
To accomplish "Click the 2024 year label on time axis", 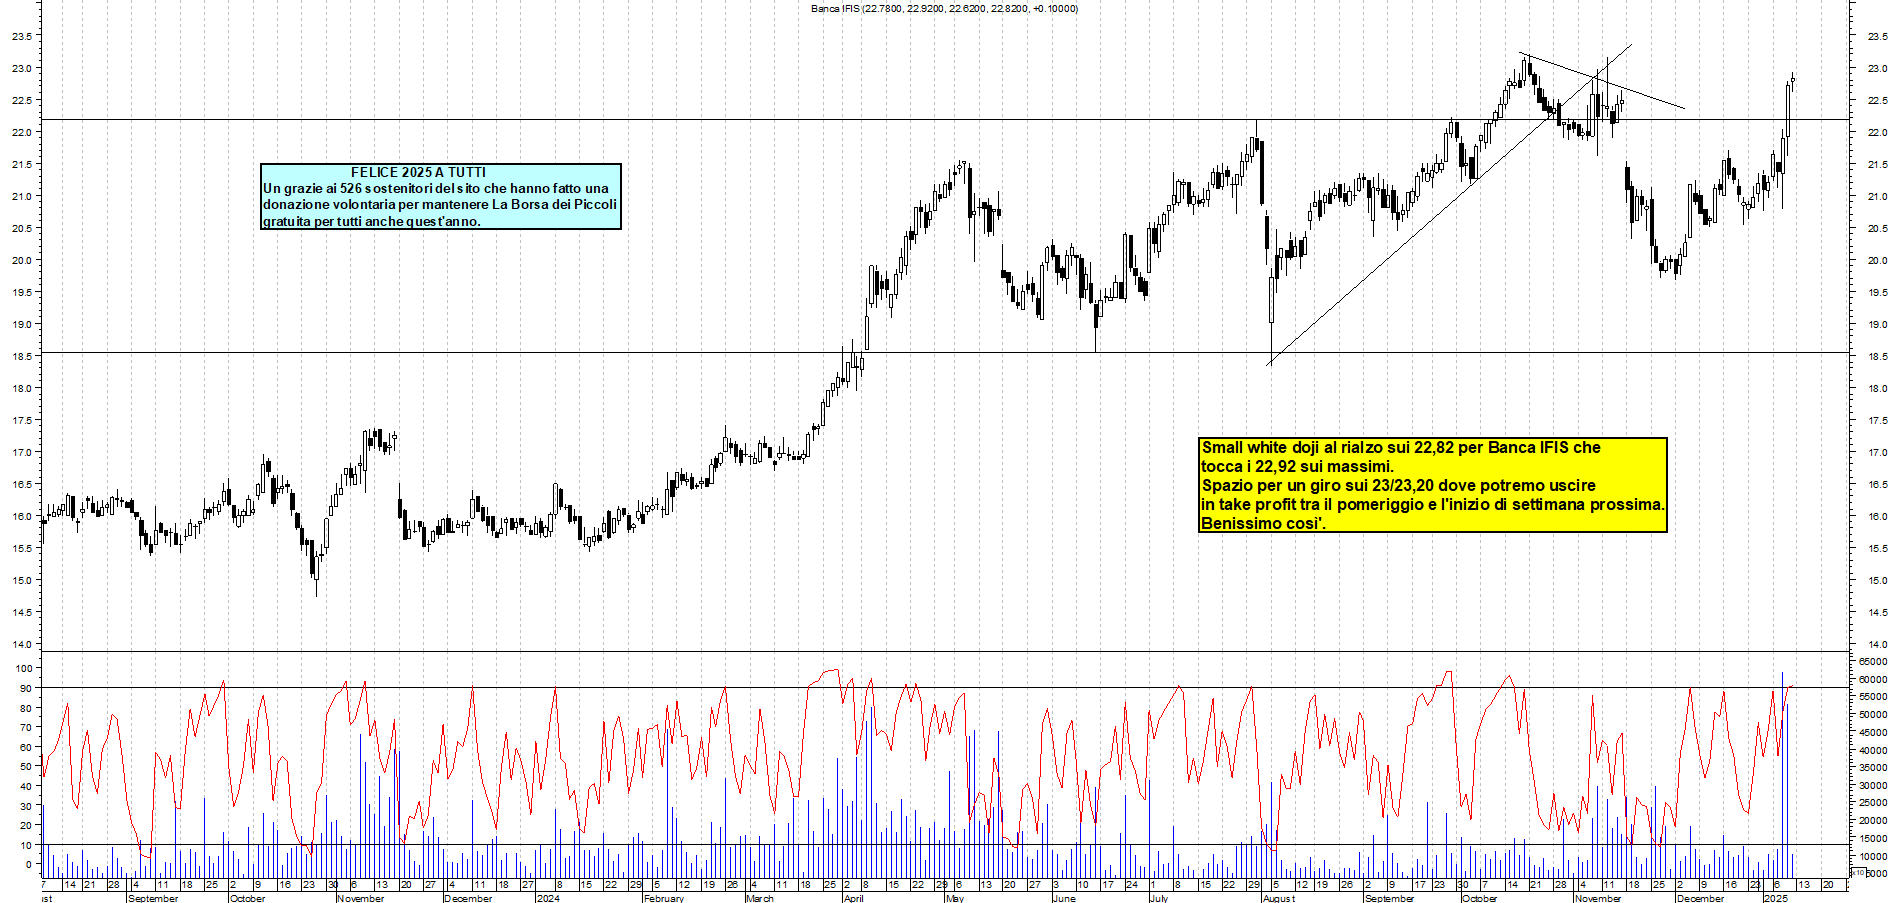I will tap(548, 898).
